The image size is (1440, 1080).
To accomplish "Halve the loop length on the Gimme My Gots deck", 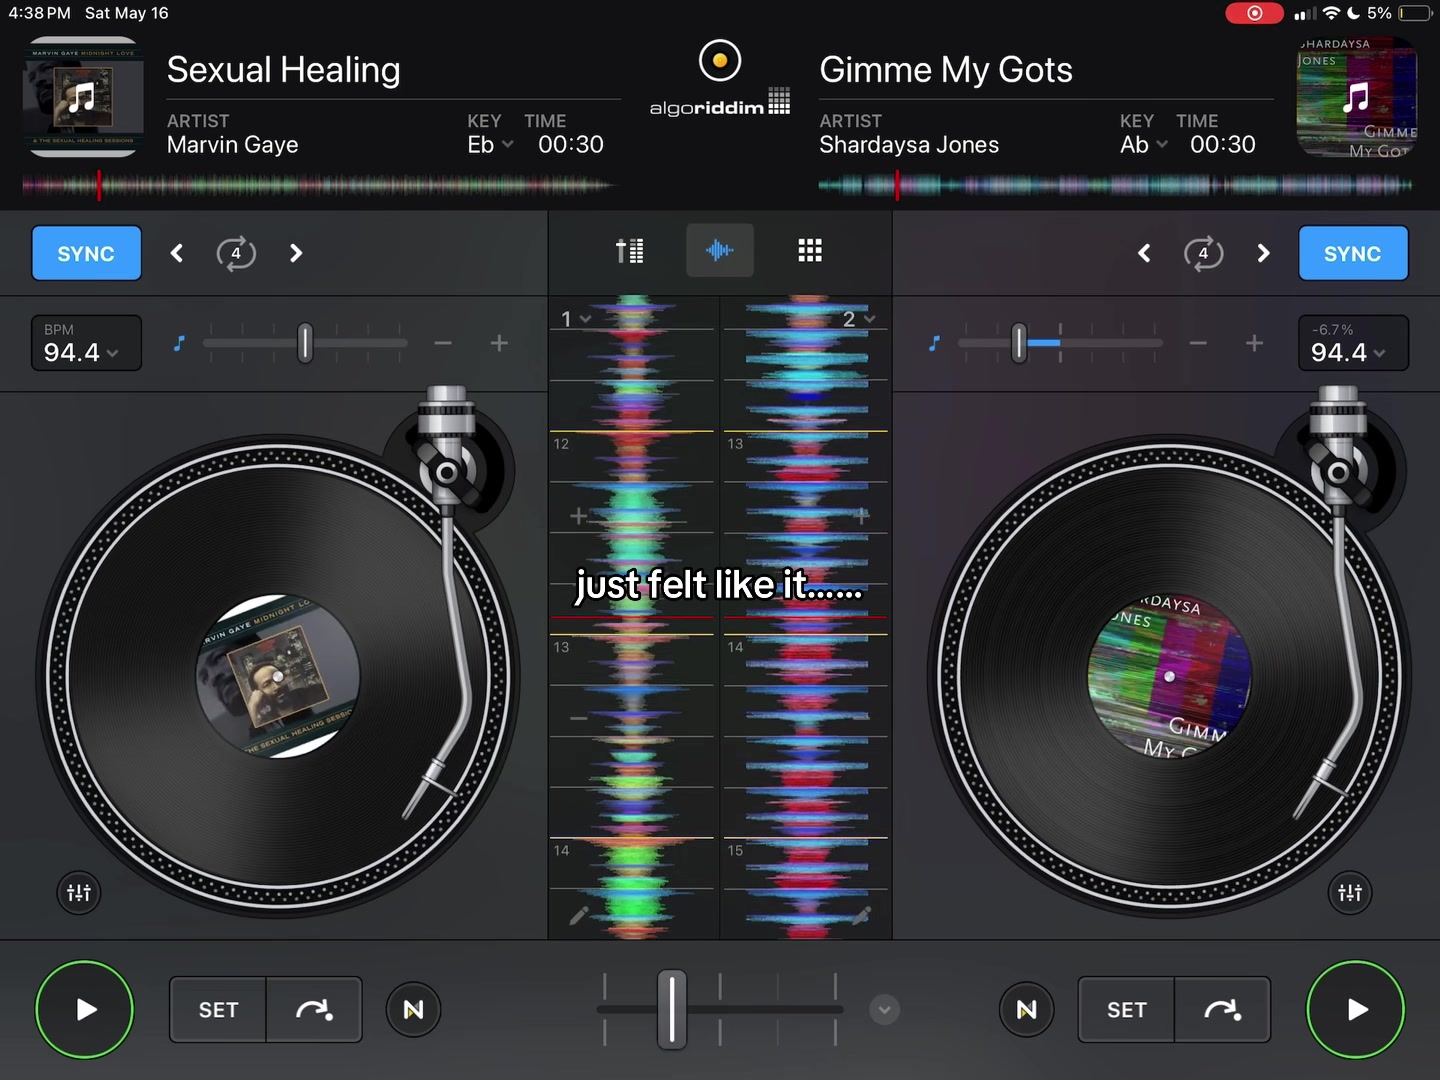I will click(x=1144, y=253).
